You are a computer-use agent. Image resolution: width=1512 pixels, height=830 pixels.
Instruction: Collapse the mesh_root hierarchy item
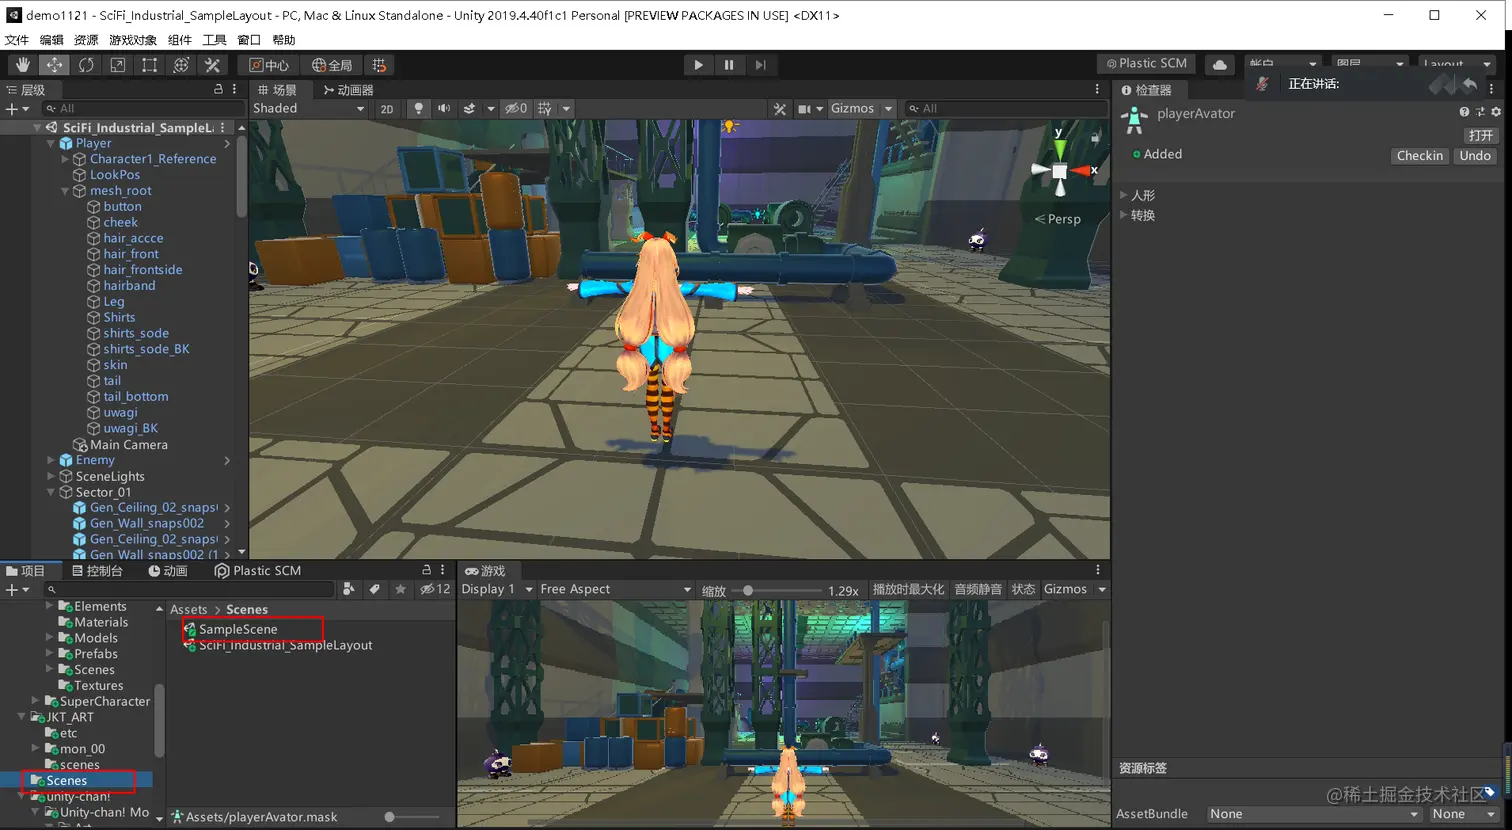point(65,191)
